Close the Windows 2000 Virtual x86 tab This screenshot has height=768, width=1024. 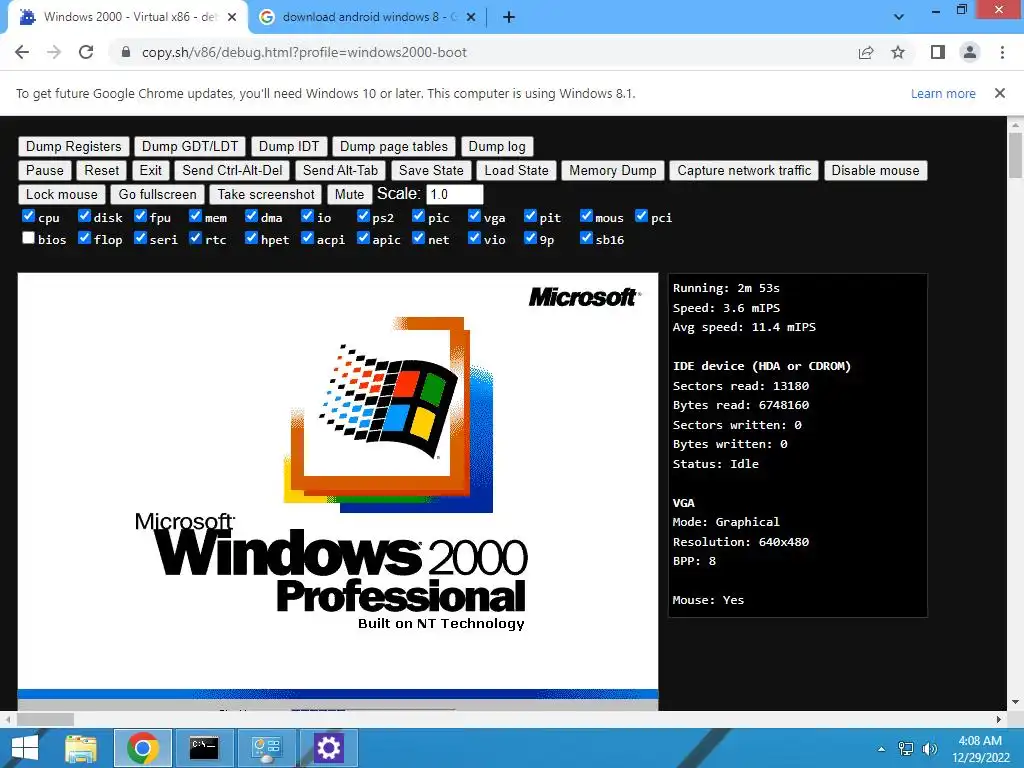(232, 17)
